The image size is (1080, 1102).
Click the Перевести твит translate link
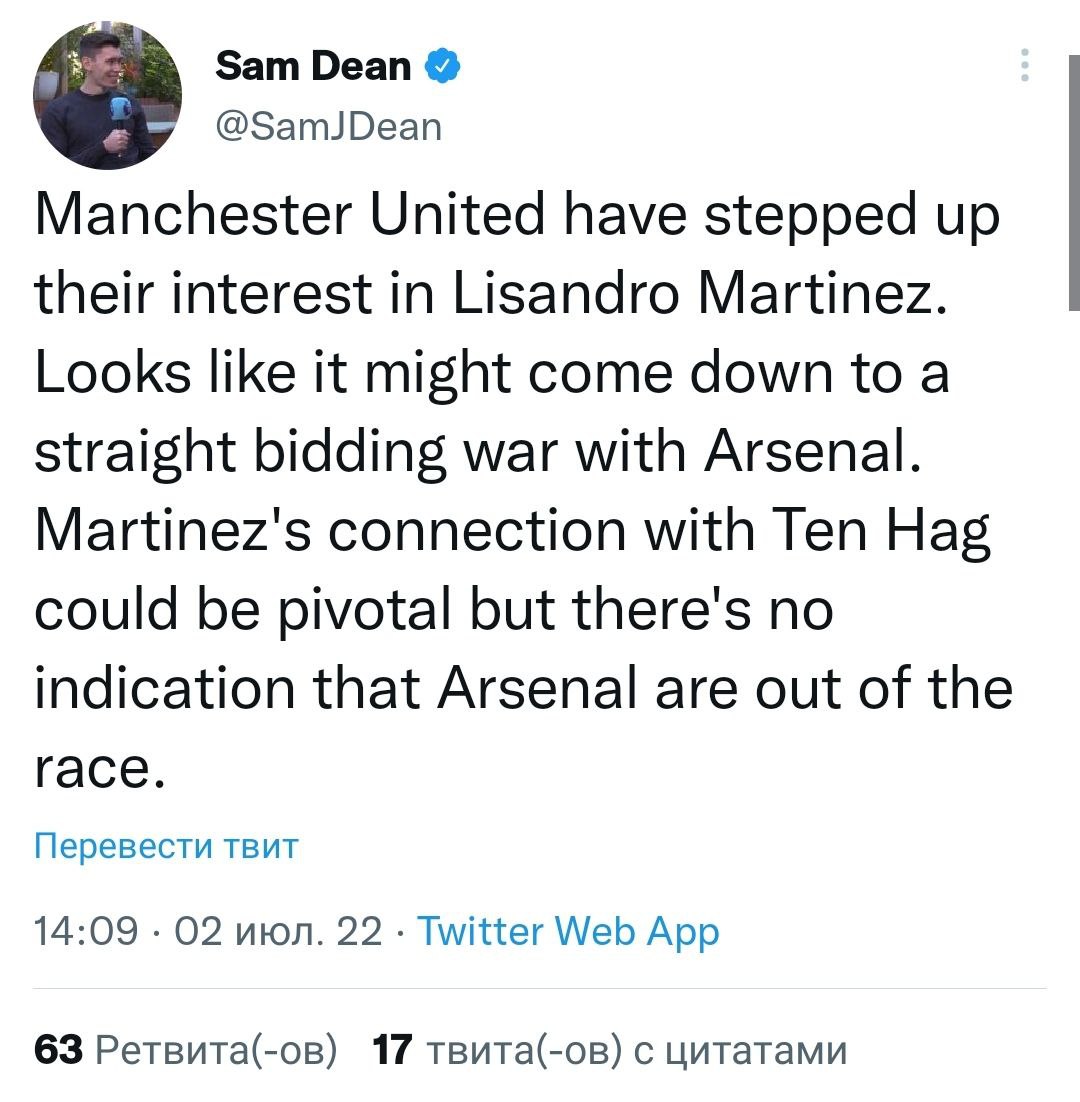[x=166, y=846]
